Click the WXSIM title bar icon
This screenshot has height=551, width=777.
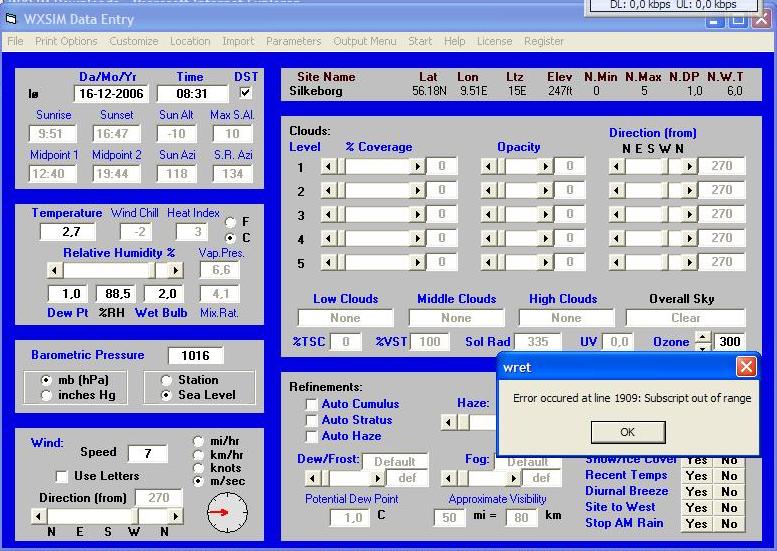[x=11, y=19]
